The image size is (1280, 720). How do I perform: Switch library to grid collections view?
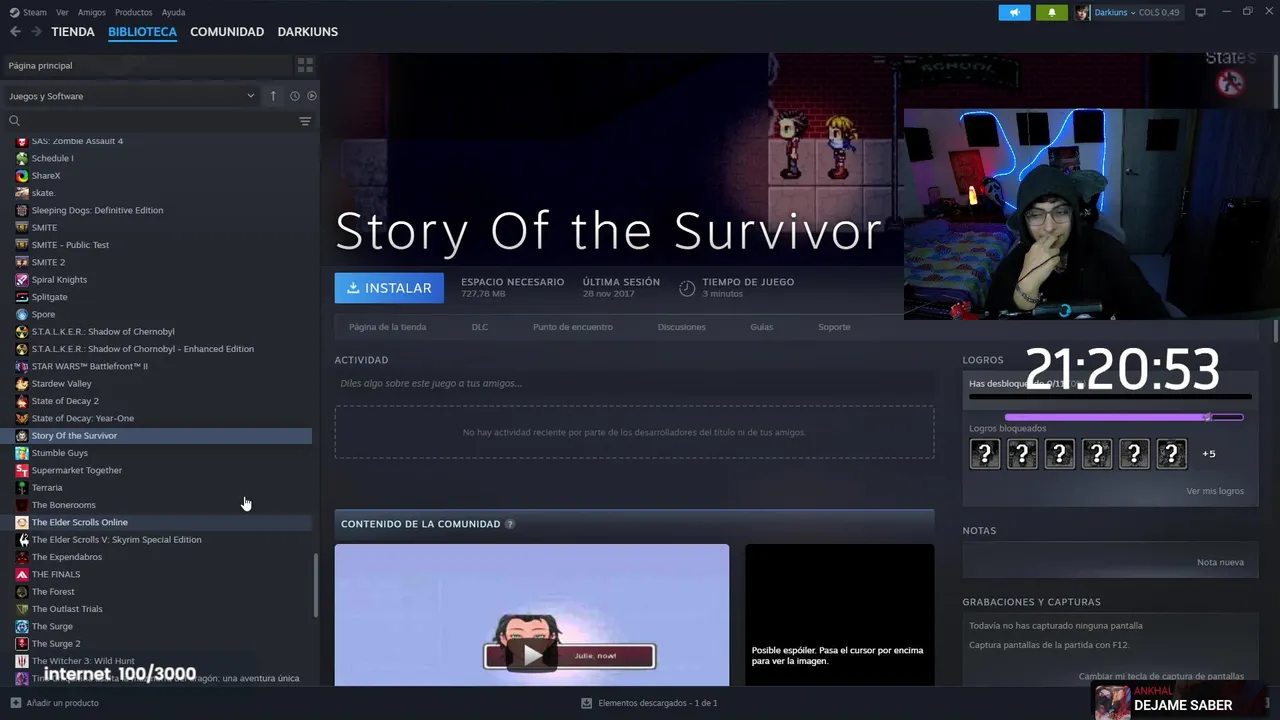pyautogui.click(x=305, y=65)
